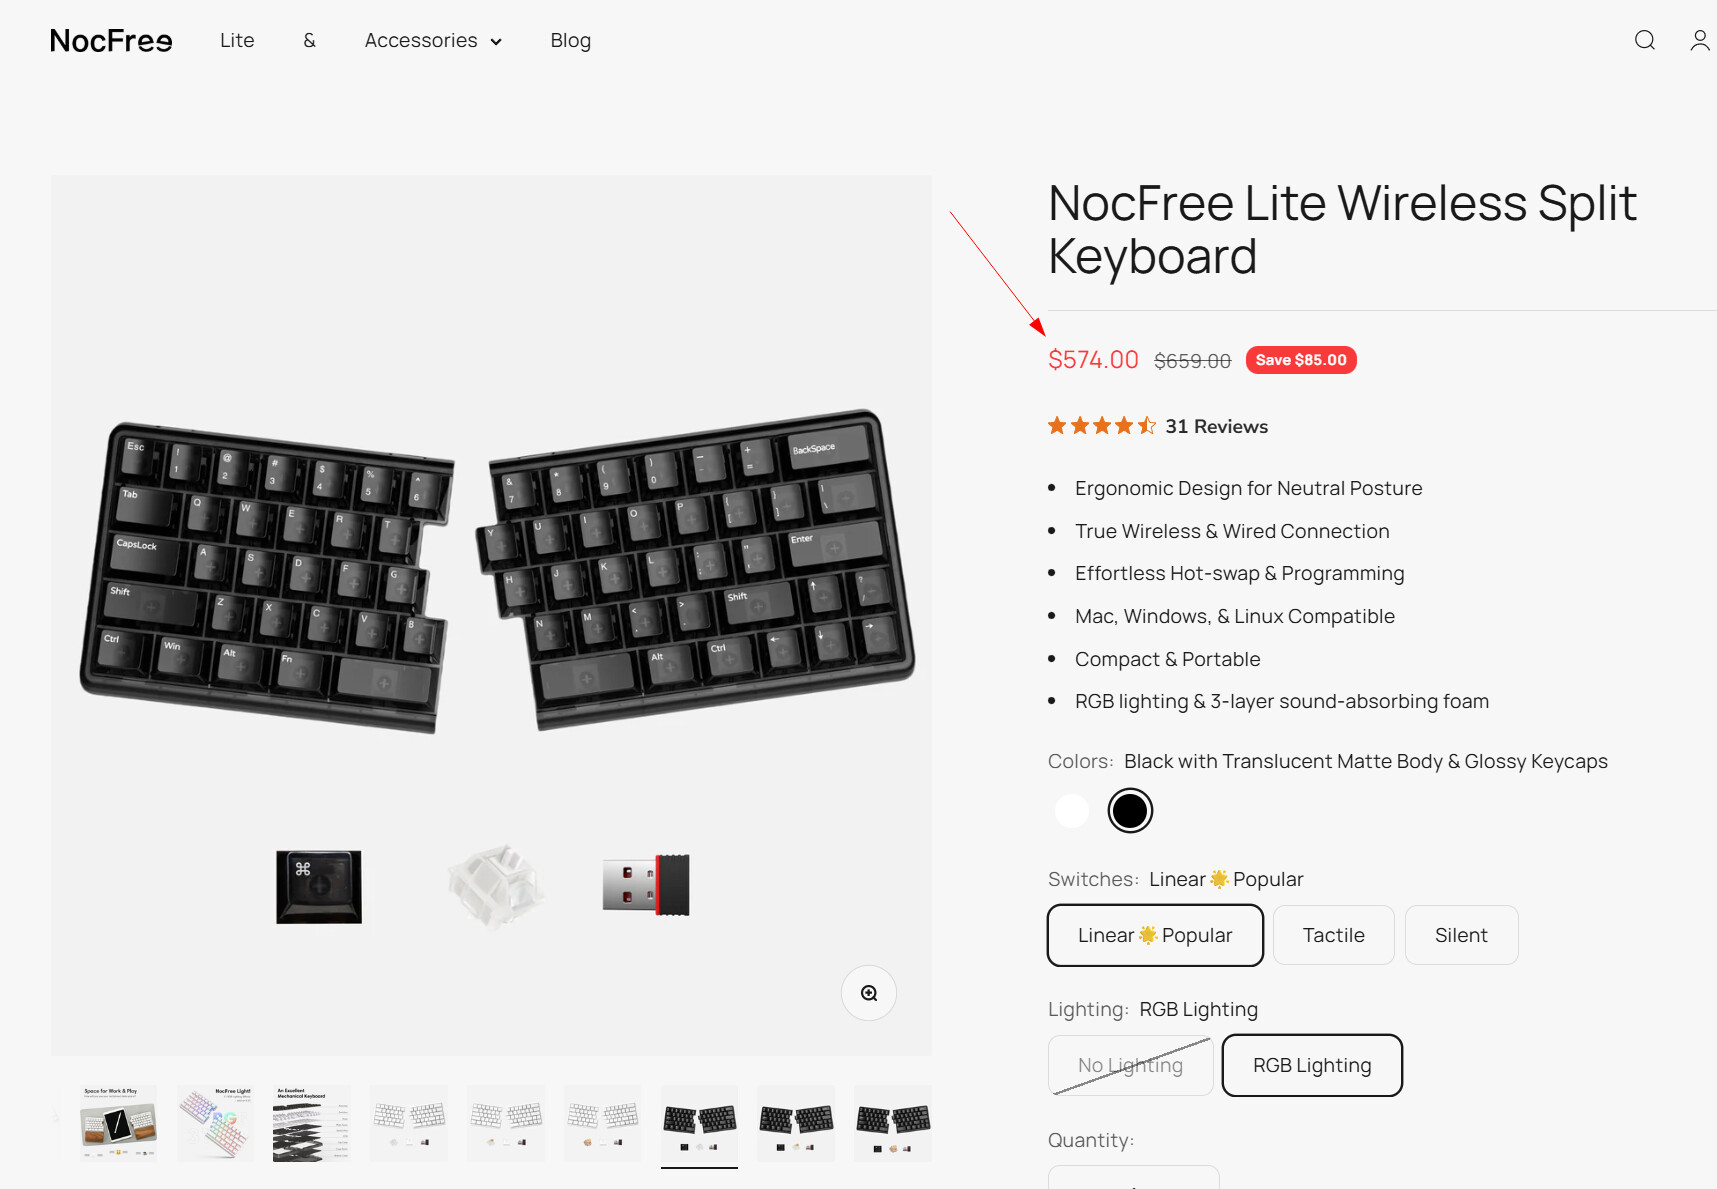The image size is (1717, 1189).
Task: Select the black color swatch
Action: (1130, 810)
